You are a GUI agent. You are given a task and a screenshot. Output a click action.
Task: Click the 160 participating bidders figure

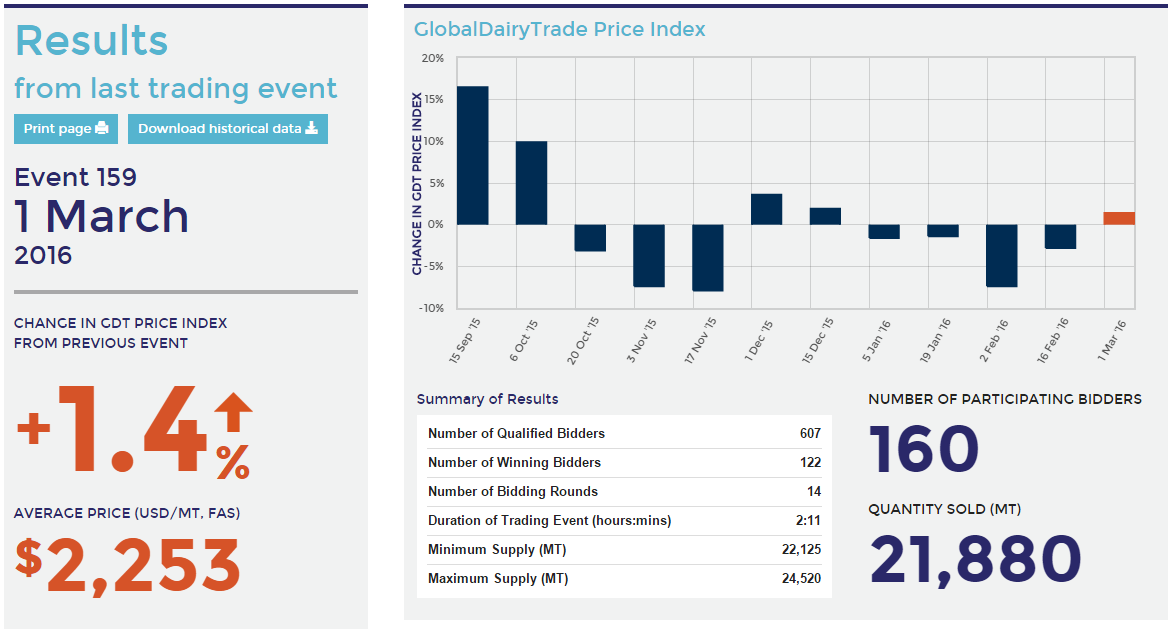pos(924,450)
